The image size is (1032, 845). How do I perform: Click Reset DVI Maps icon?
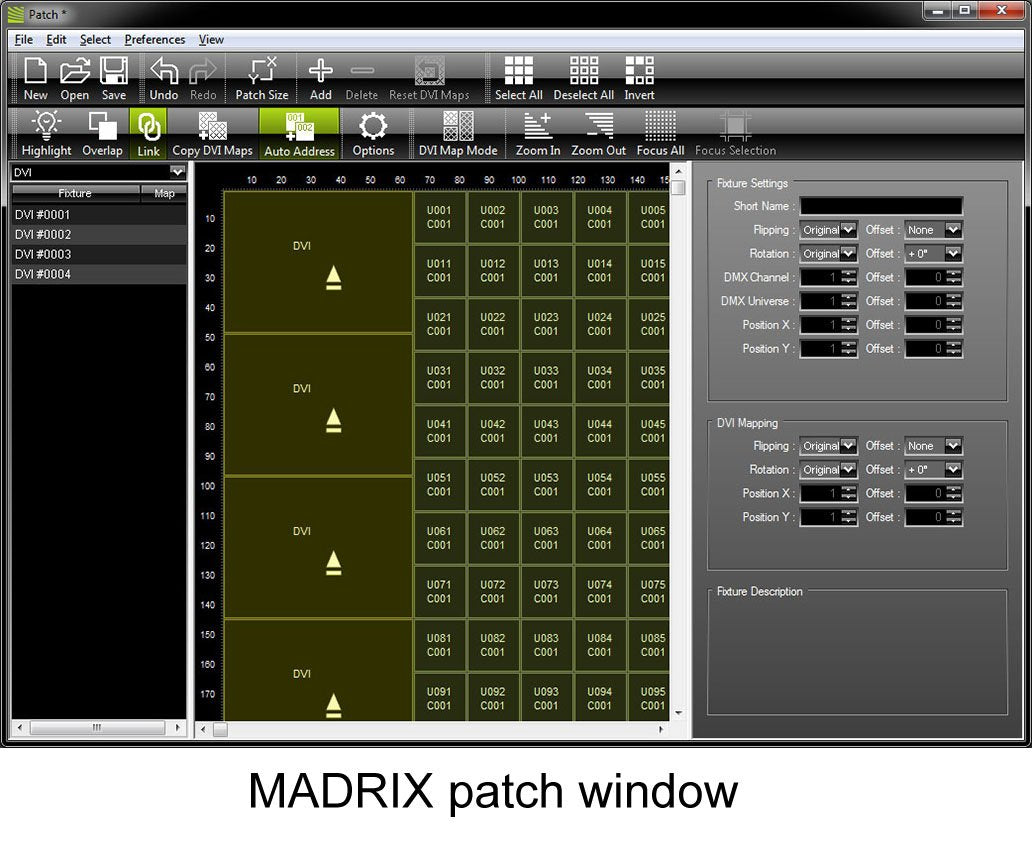click(x=429, y=78)
